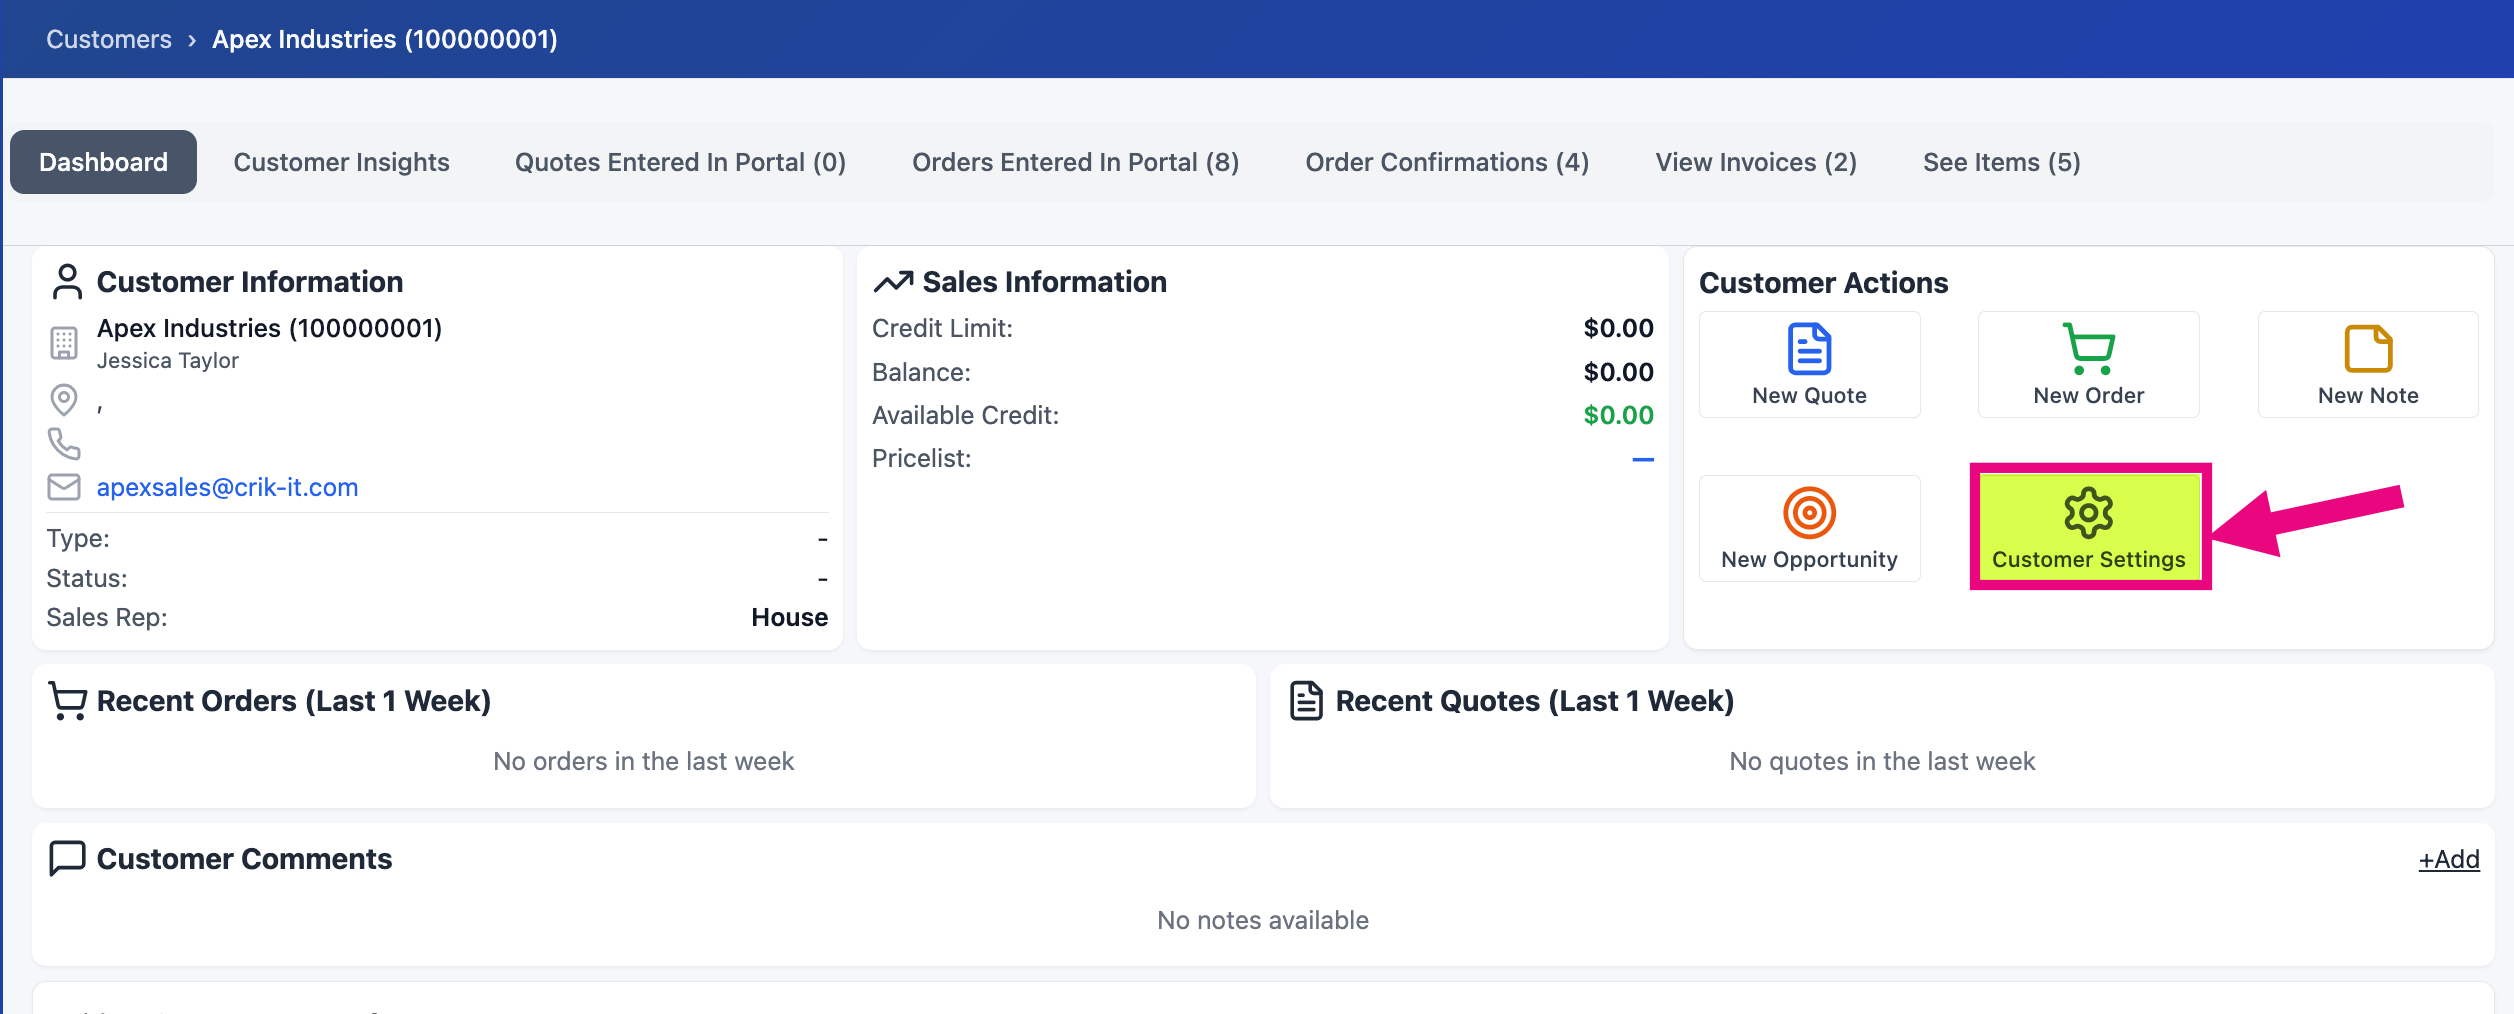Click the envelope icon beside the email
The image size is (2514, 1014).
[x=64, y=487]
